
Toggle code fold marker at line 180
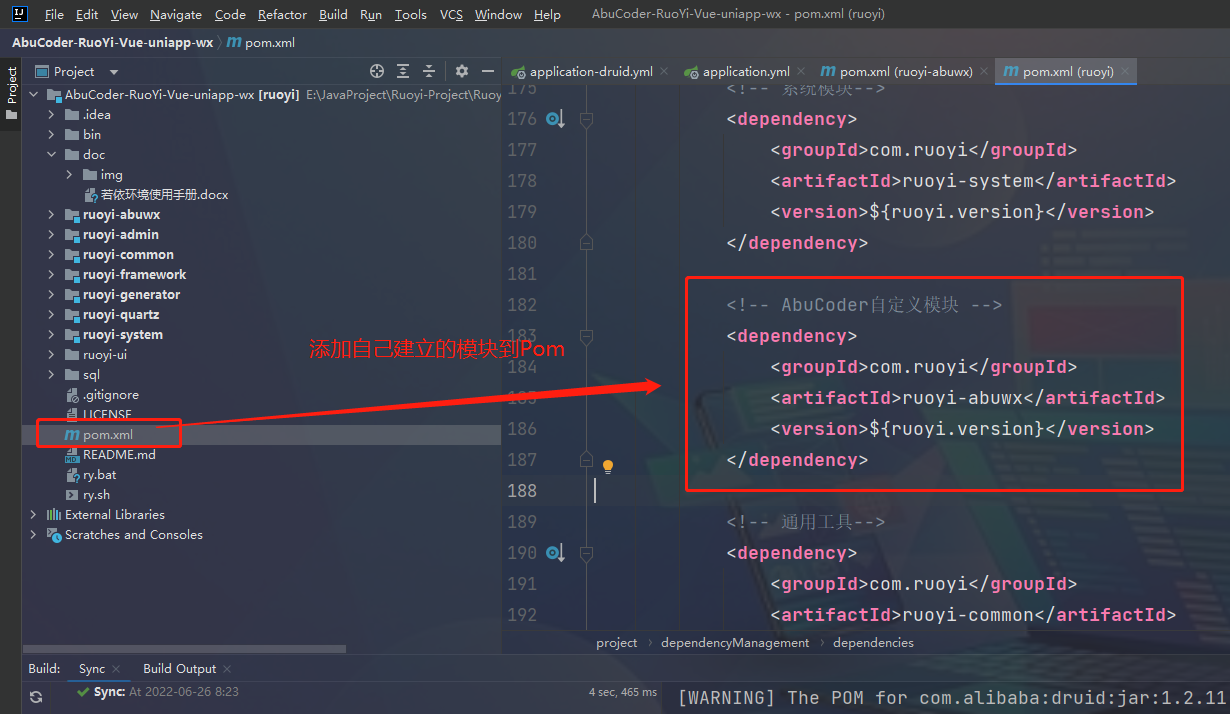coord(587,242)
